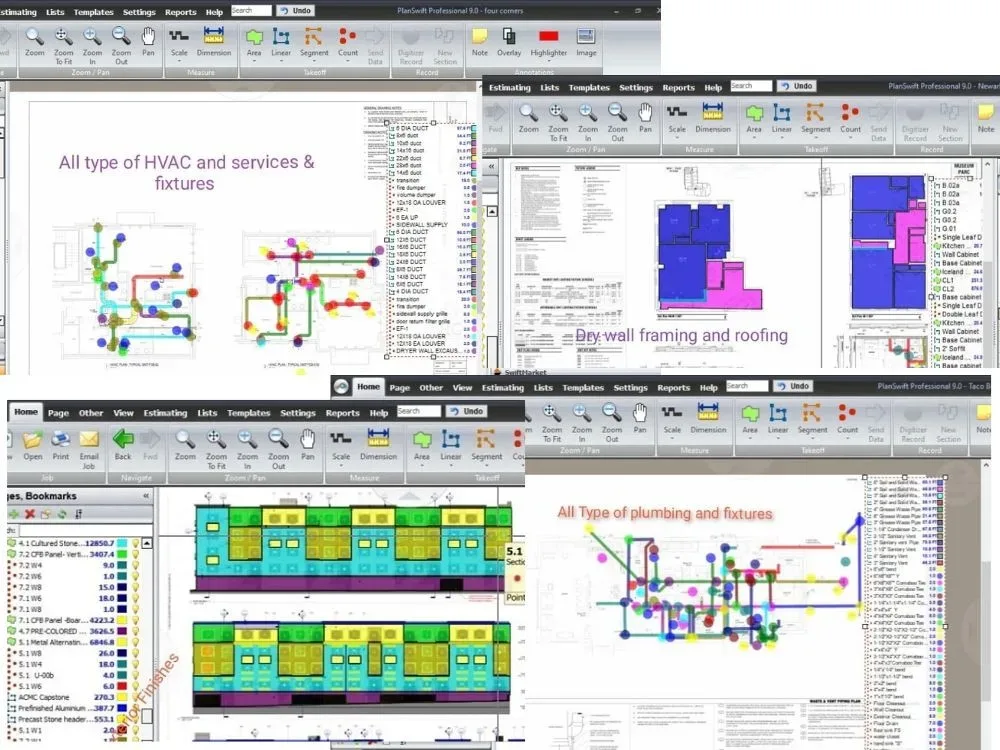Click red swatch of 5.1 W6 row
Viewport: 1000px width, 750px height.
click(121, 686)
